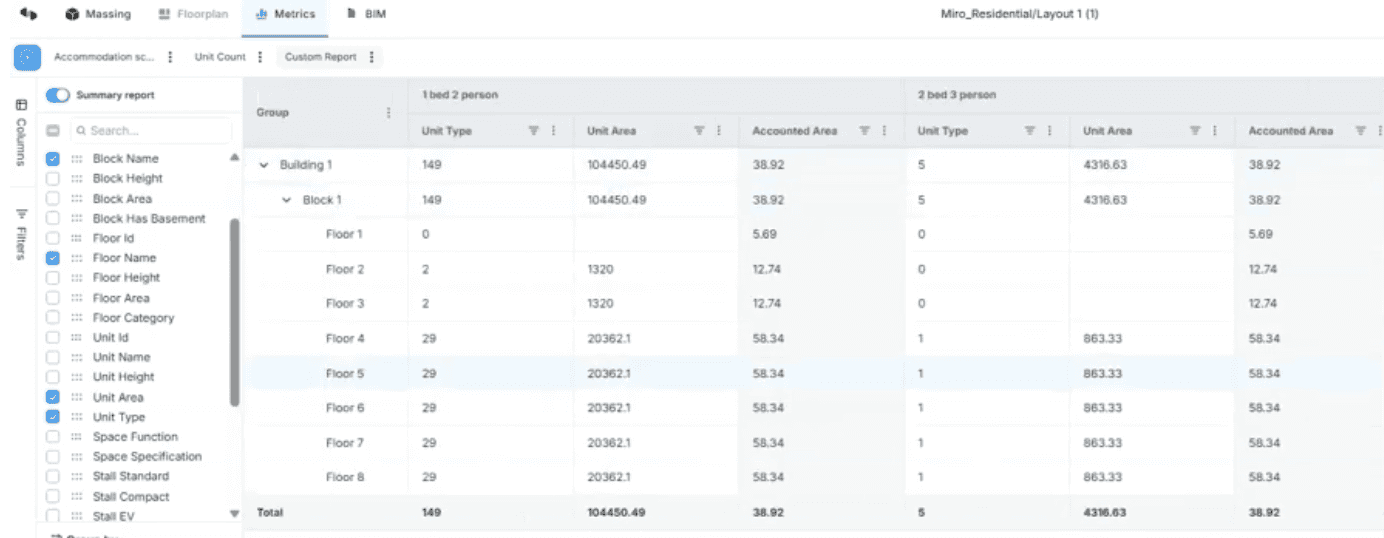Switch to the Floorplan tab
This screenshot has height=538, width=1384.
click(x=194, y=15)
